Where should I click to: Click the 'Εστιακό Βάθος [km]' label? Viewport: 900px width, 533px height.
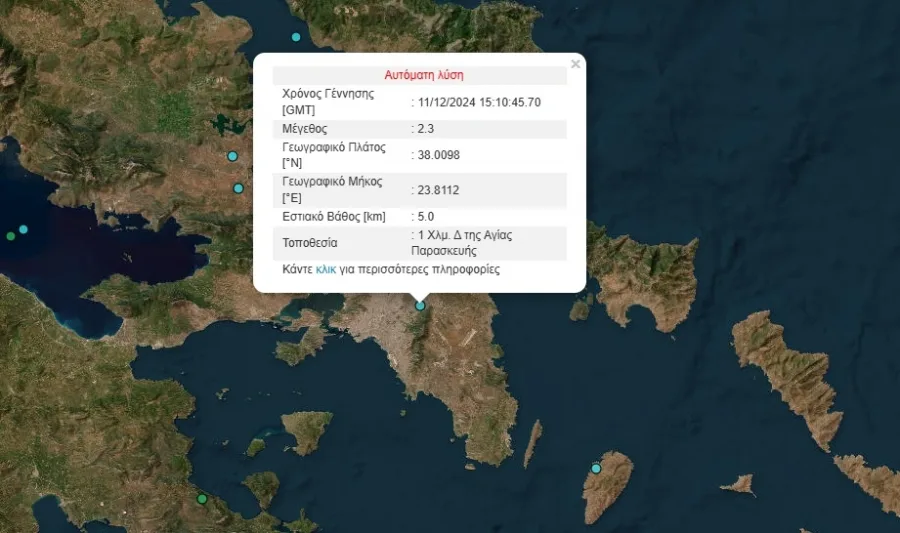point(335,216)
